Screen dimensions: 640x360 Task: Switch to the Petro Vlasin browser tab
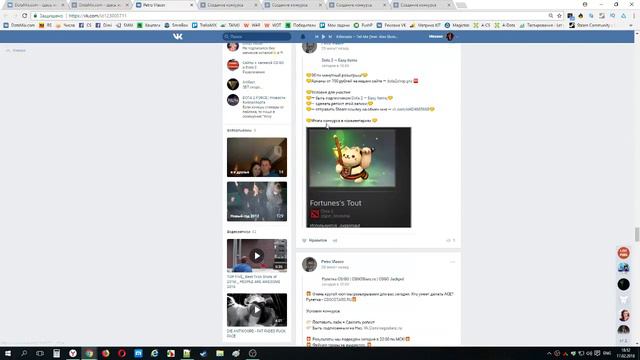click(x=163, y=5)
